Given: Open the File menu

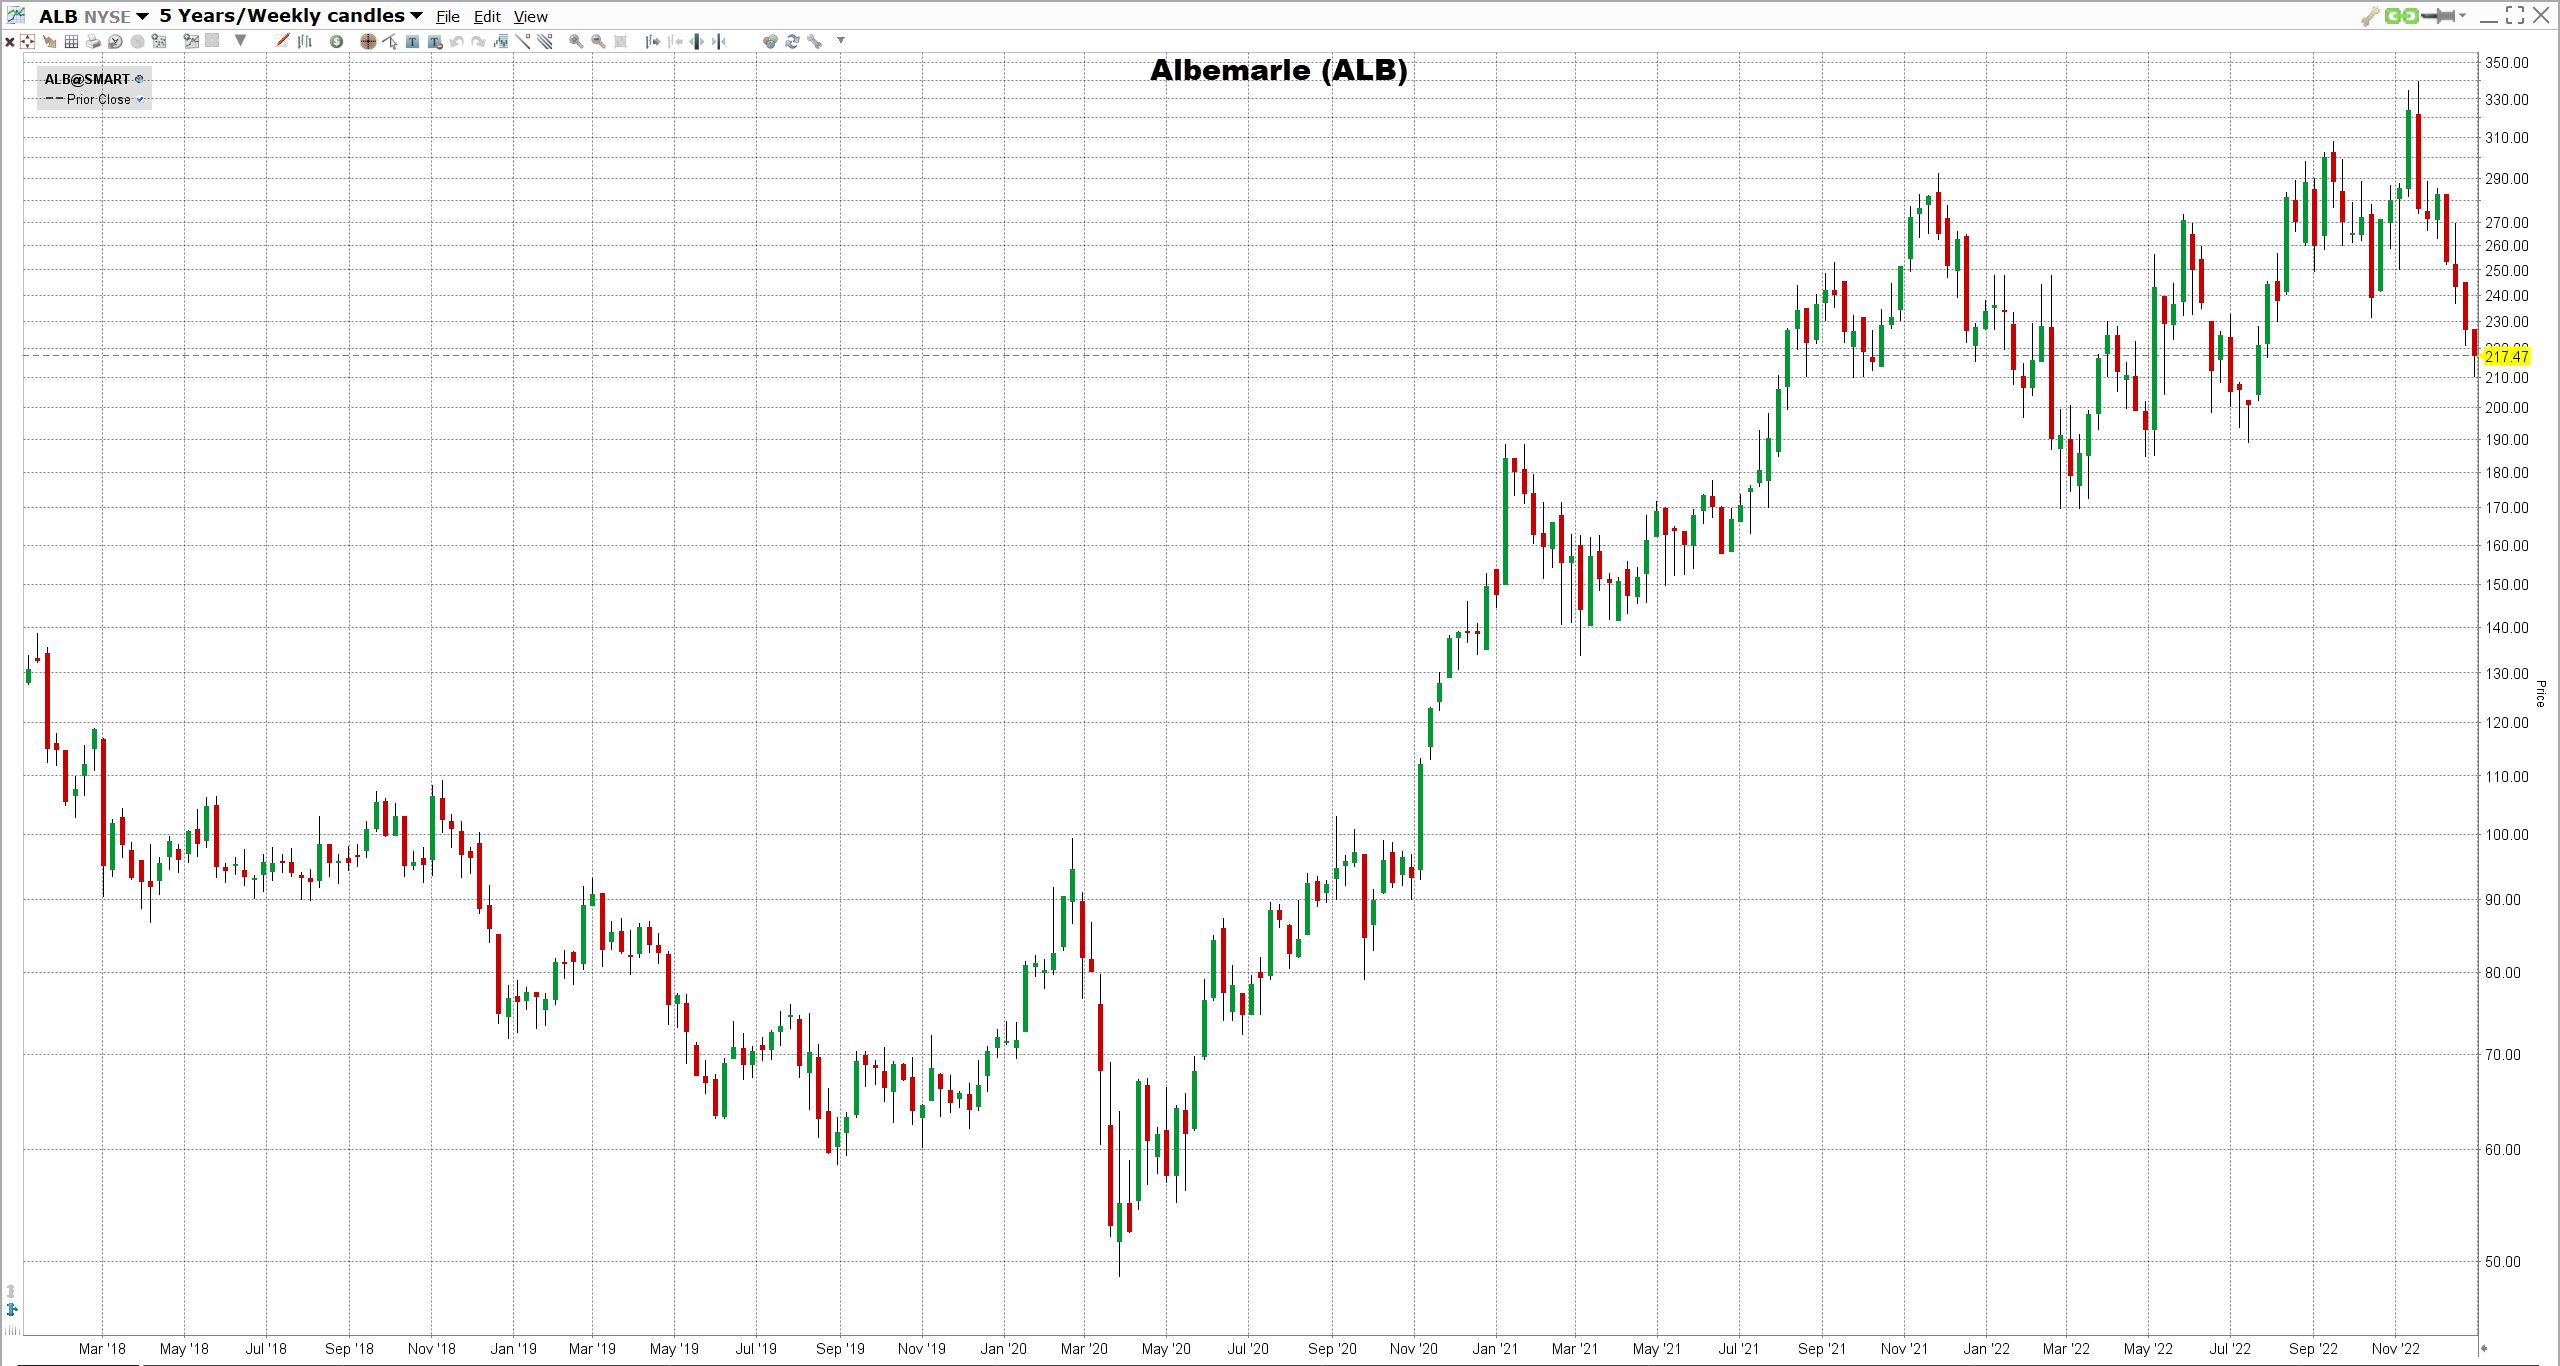Looking at the screenshot, I should point(448,16).
